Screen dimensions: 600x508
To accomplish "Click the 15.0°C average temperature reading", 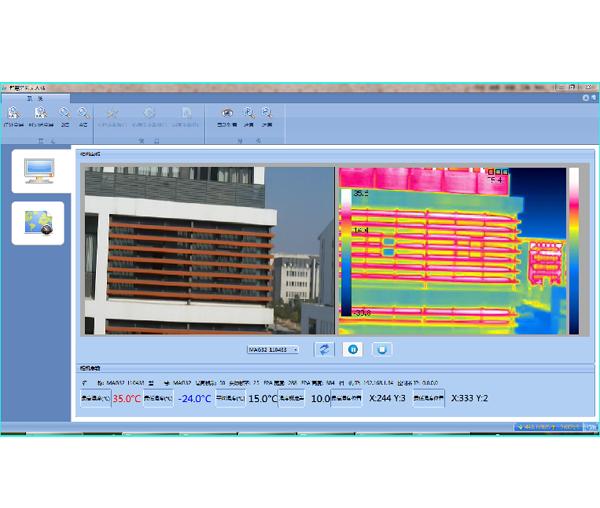I will tap(263, 399).
